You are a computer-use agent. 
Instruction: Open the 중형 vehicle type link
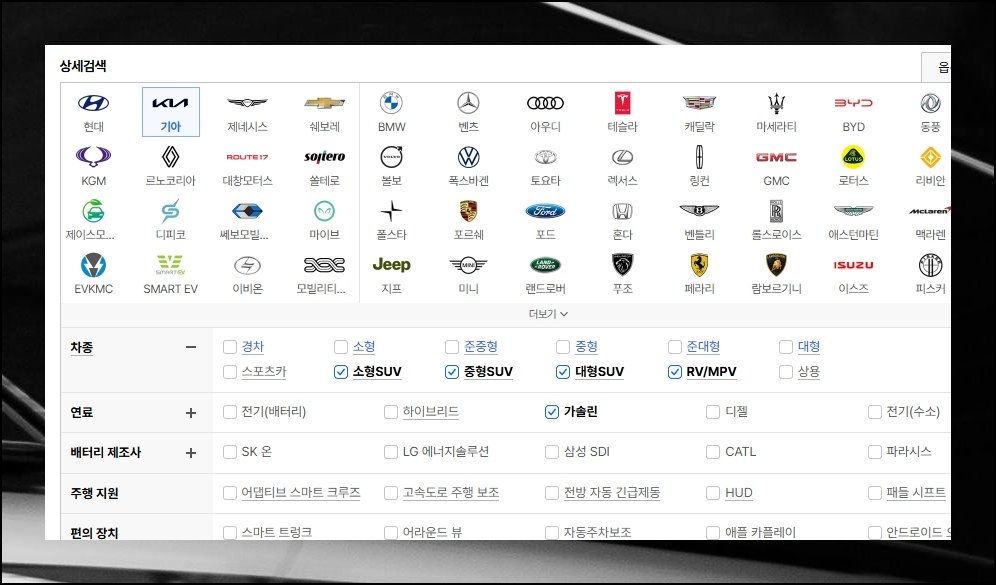click(586, 347)
